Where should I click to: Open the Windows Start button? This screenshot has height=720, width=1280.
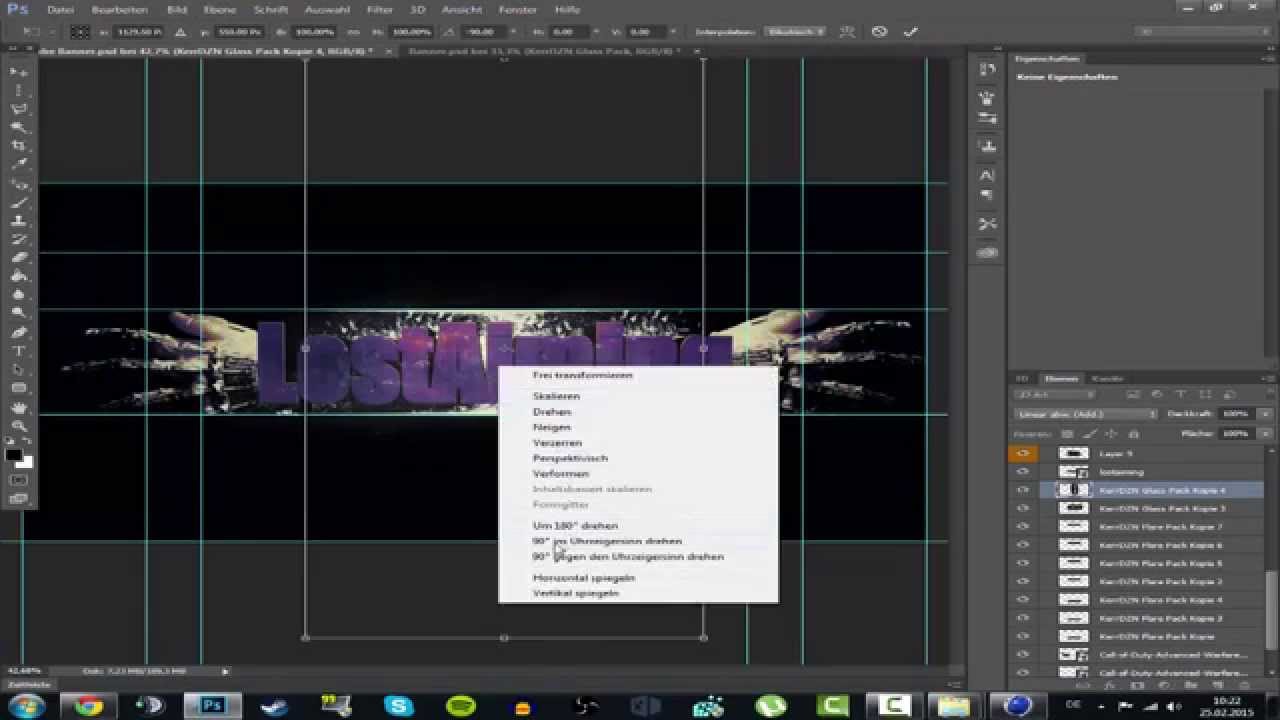click(26, 706)
